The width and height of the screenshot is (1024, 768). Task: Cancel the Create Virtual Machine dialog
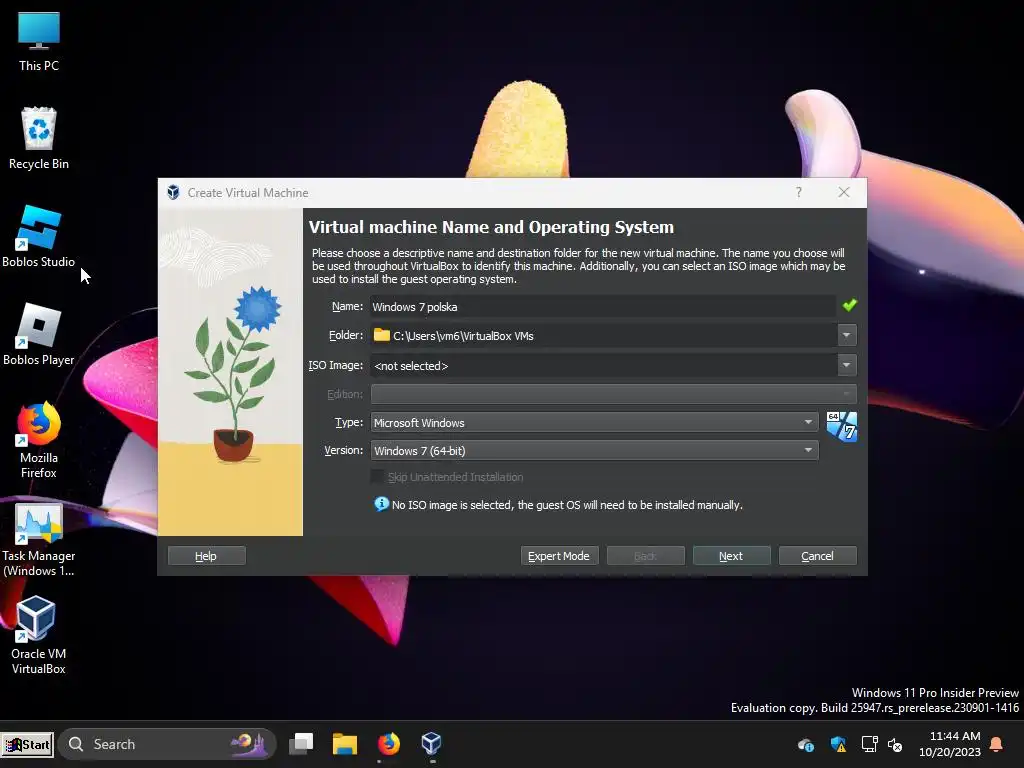click(x=818, y=556)
